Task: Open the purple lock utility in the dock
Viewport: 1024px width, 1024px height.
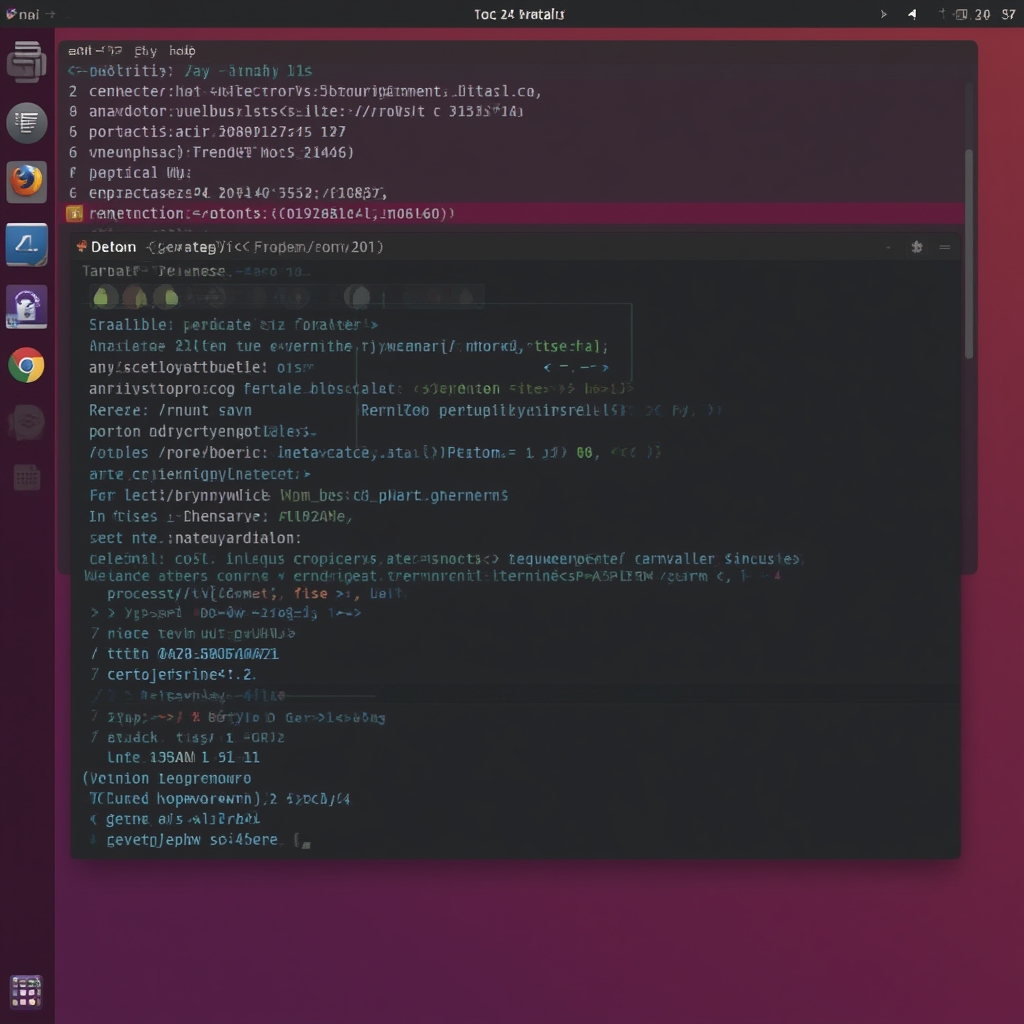Action: (27, 306)
